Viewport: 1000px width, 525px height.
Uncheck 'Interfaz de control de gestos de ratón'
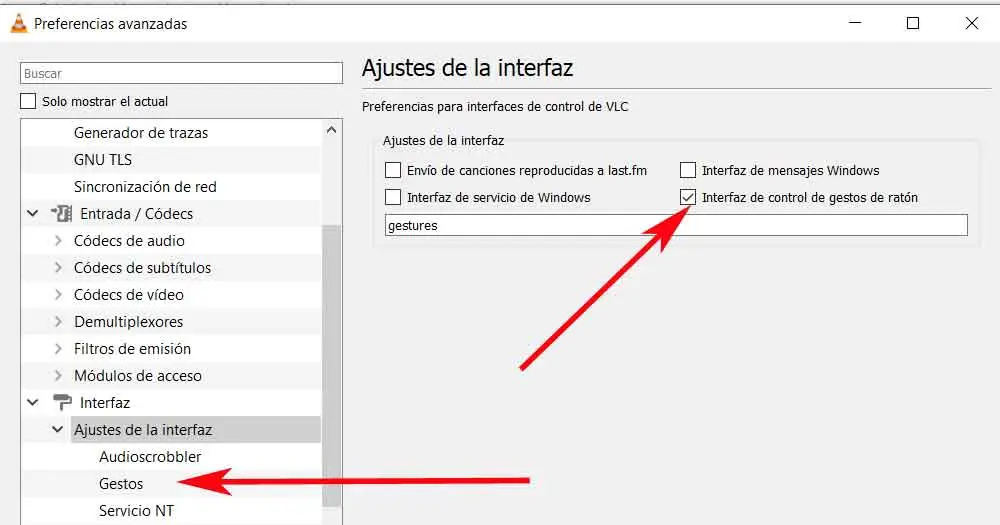point(688,197)
